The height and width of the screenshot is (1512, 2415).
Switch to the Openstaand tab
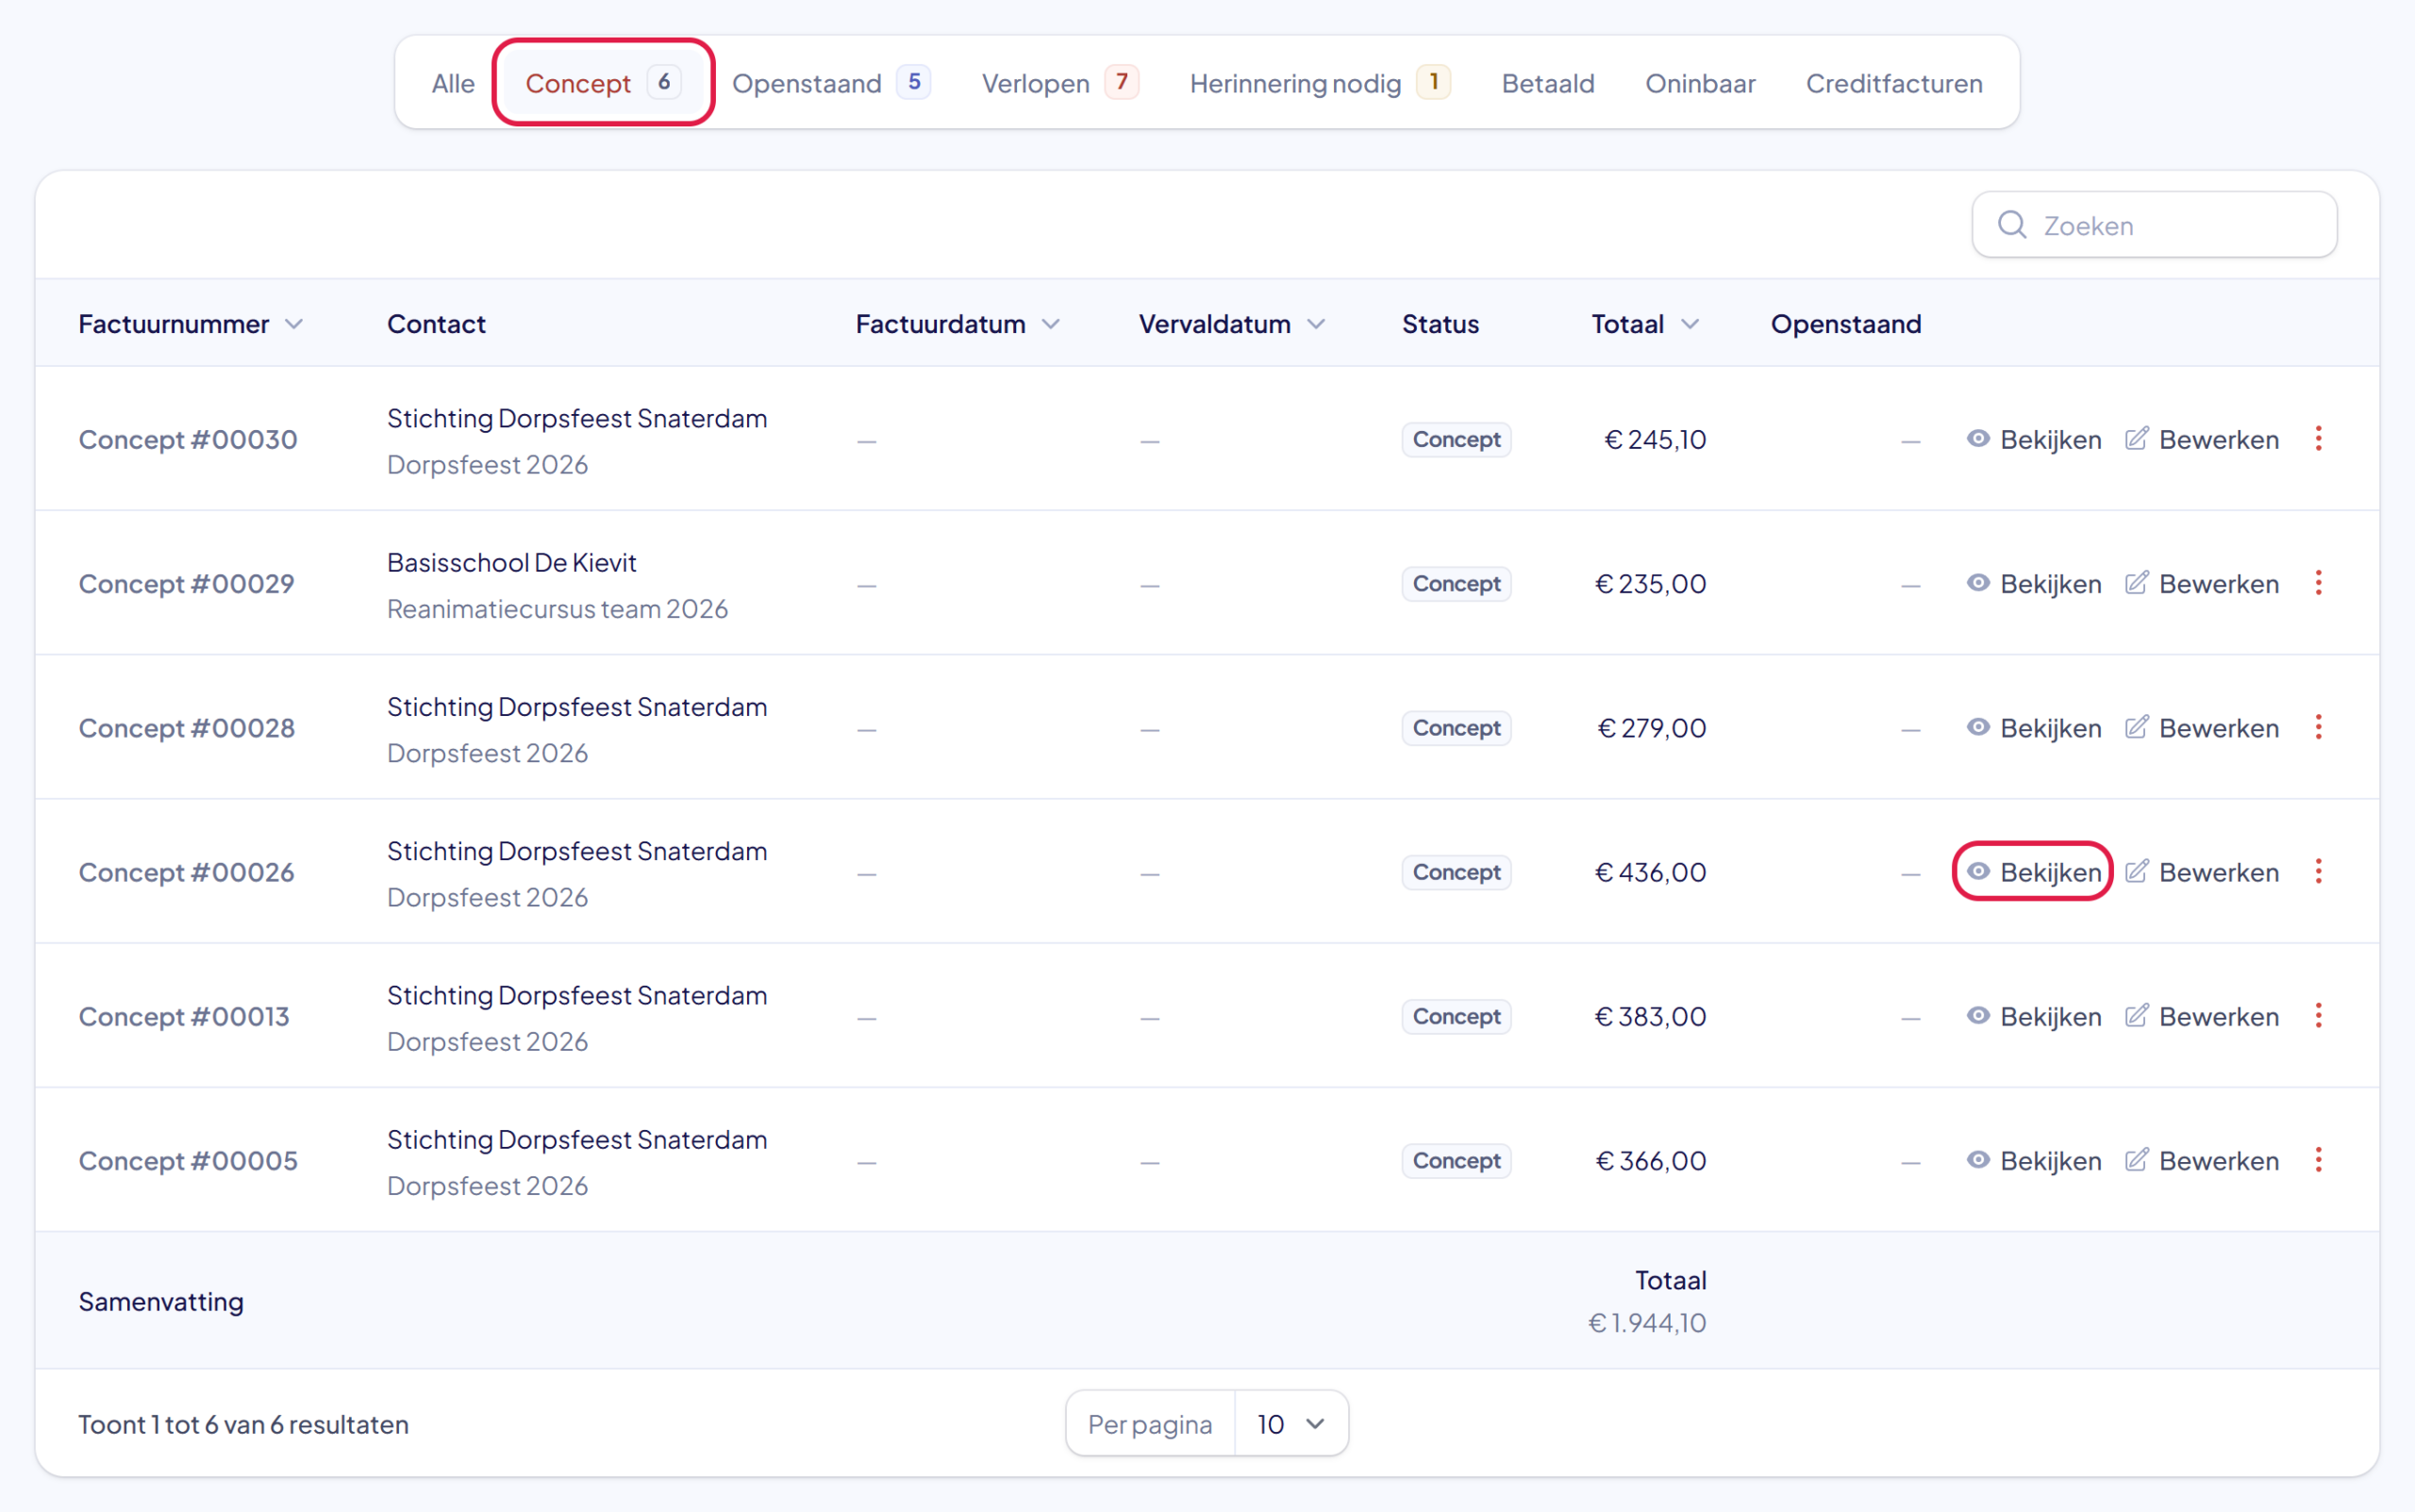(x=831, y=83)
